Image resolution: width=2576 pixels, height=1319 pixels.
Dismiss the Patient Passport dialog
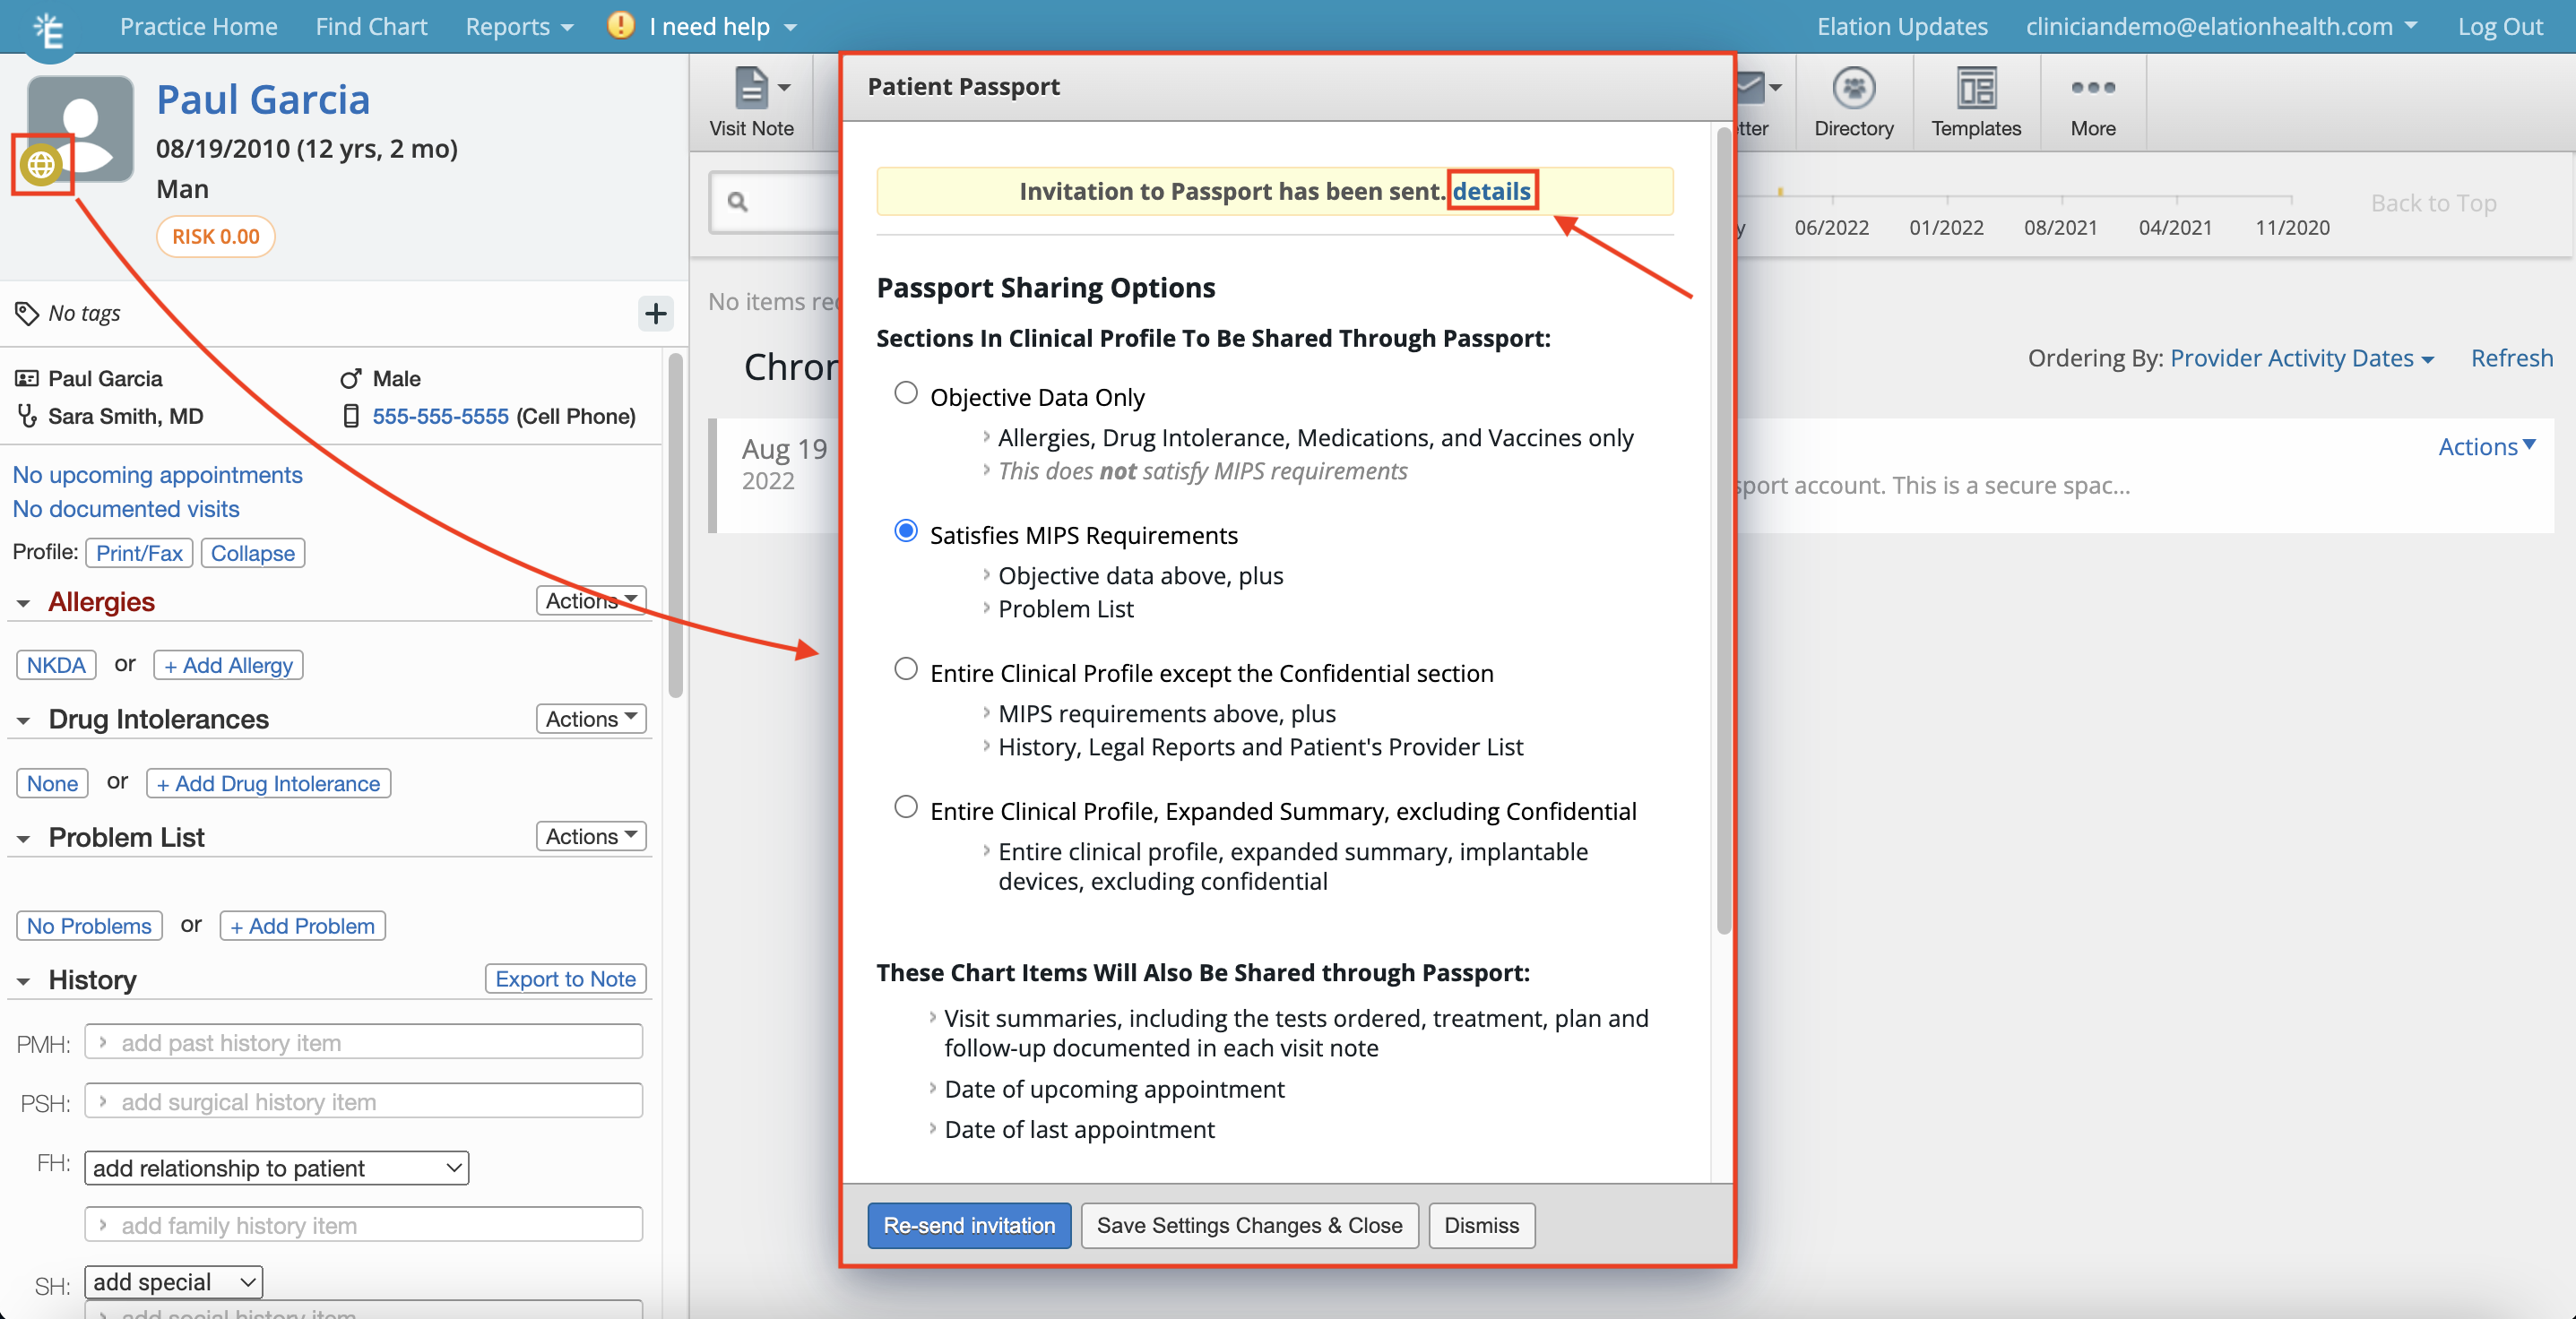(x=1481, y=1225)
